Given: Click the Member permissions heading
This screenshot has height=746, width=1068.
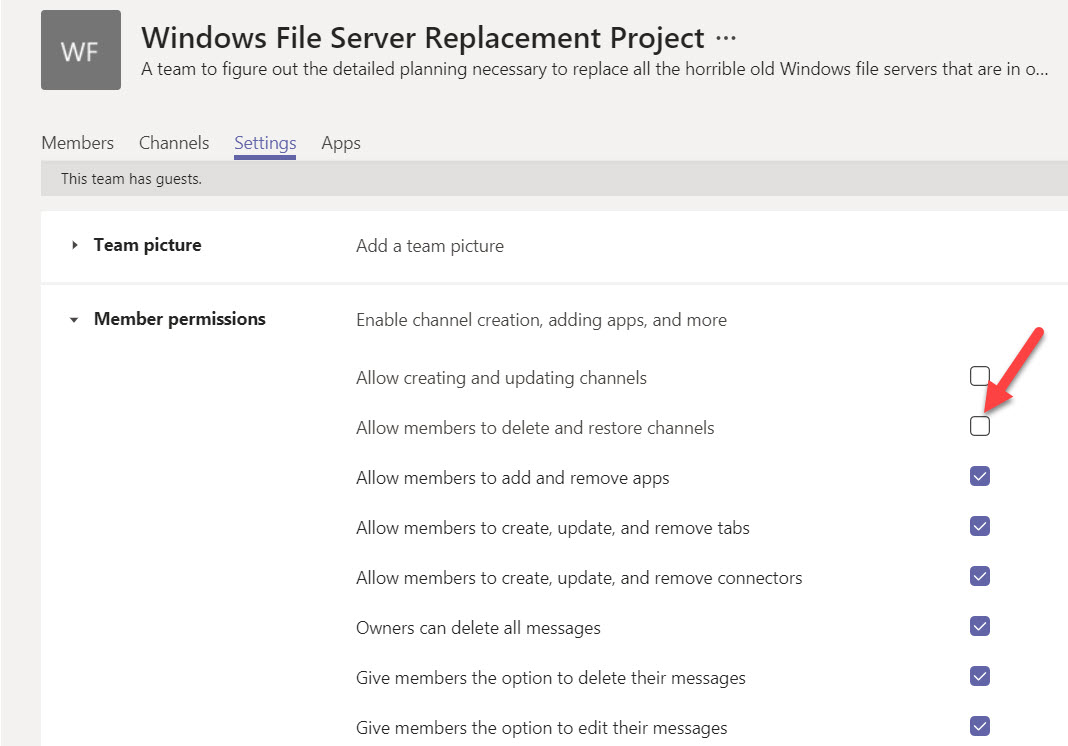Looking at the screenshot, I should pyautogui.click(x=180, y=319).
